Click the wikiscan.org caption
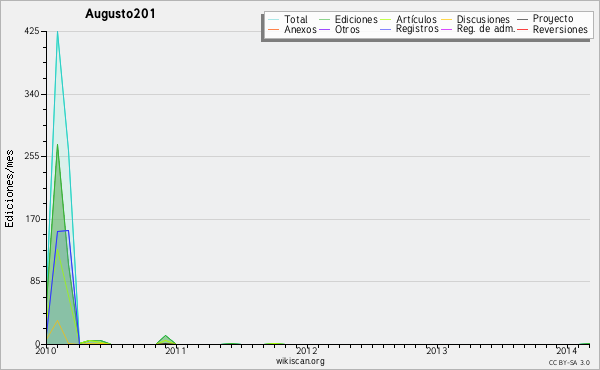The width and height of the screenshot is (600, 370). click(300, 361)
